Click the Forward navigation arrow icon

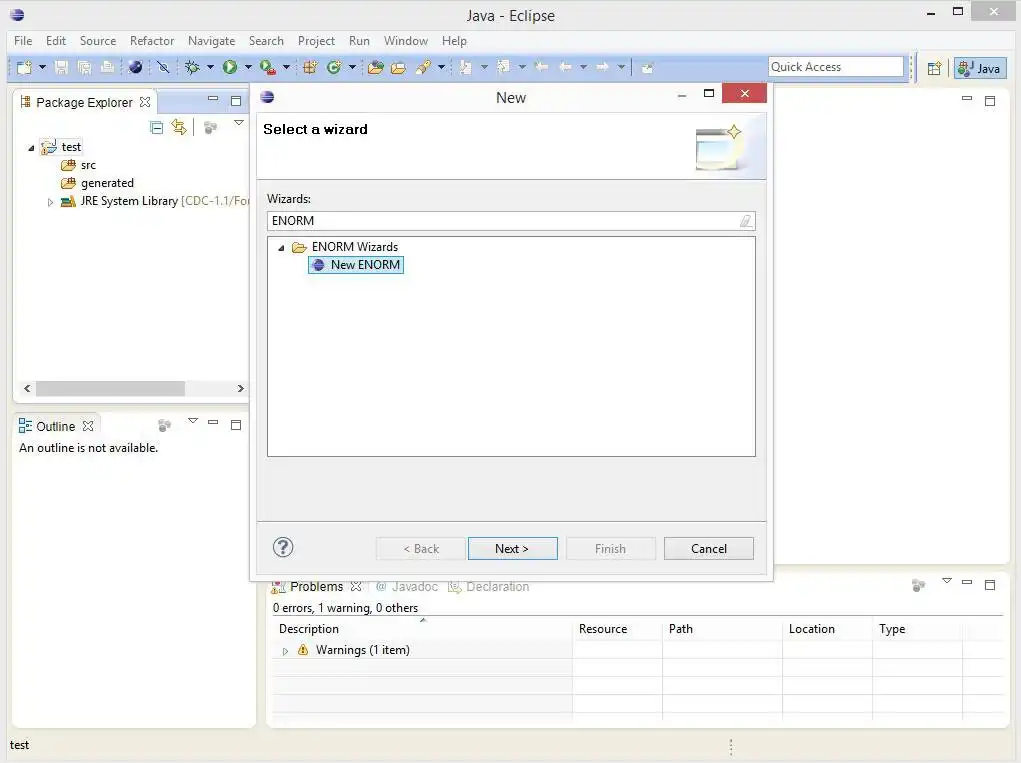602,67
